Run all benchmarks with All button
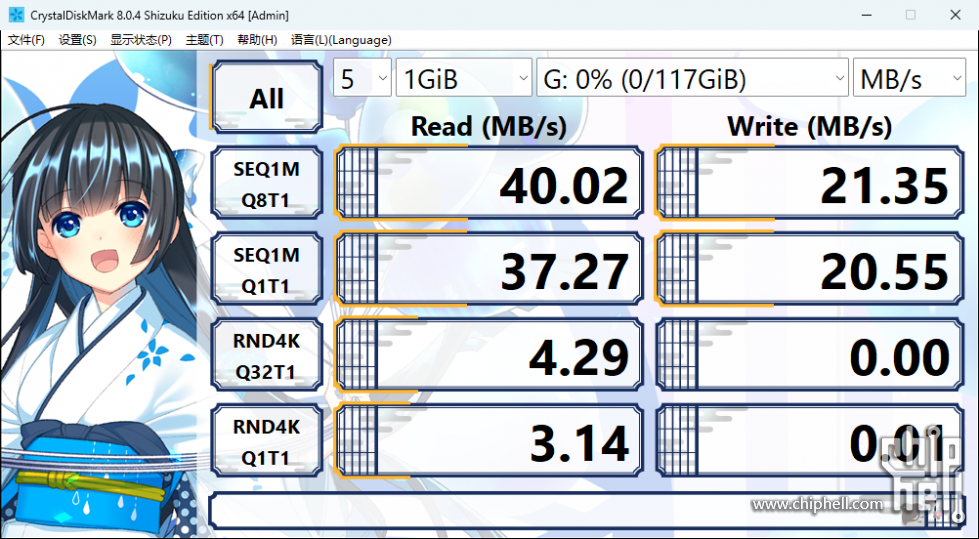The height and width of the screenshot is (539, 979). click(x=267, y=97)
